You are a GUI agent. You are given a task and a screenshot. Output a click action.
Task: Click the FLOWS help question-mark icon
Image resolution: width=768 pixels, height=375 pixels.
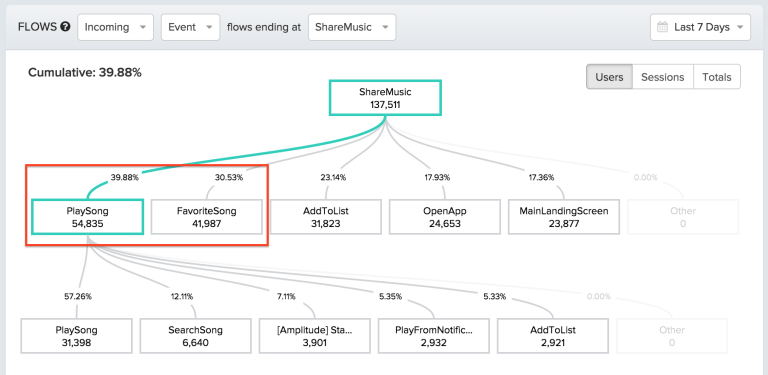click(x=66, y=27)
